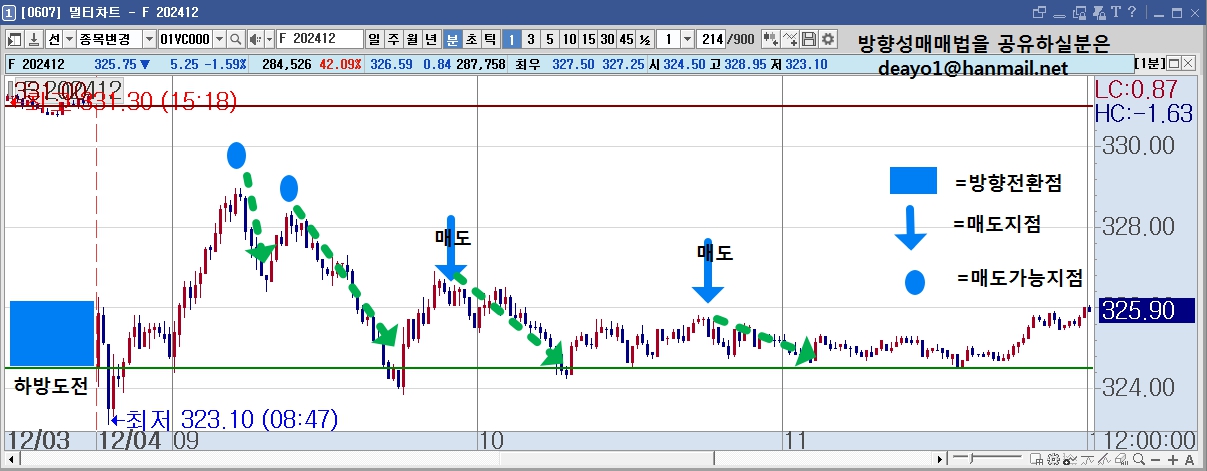The image size is (1207, 471).
Task: Open the 01VC000 symbol code dropdown
Action: (x=218, y=39)
